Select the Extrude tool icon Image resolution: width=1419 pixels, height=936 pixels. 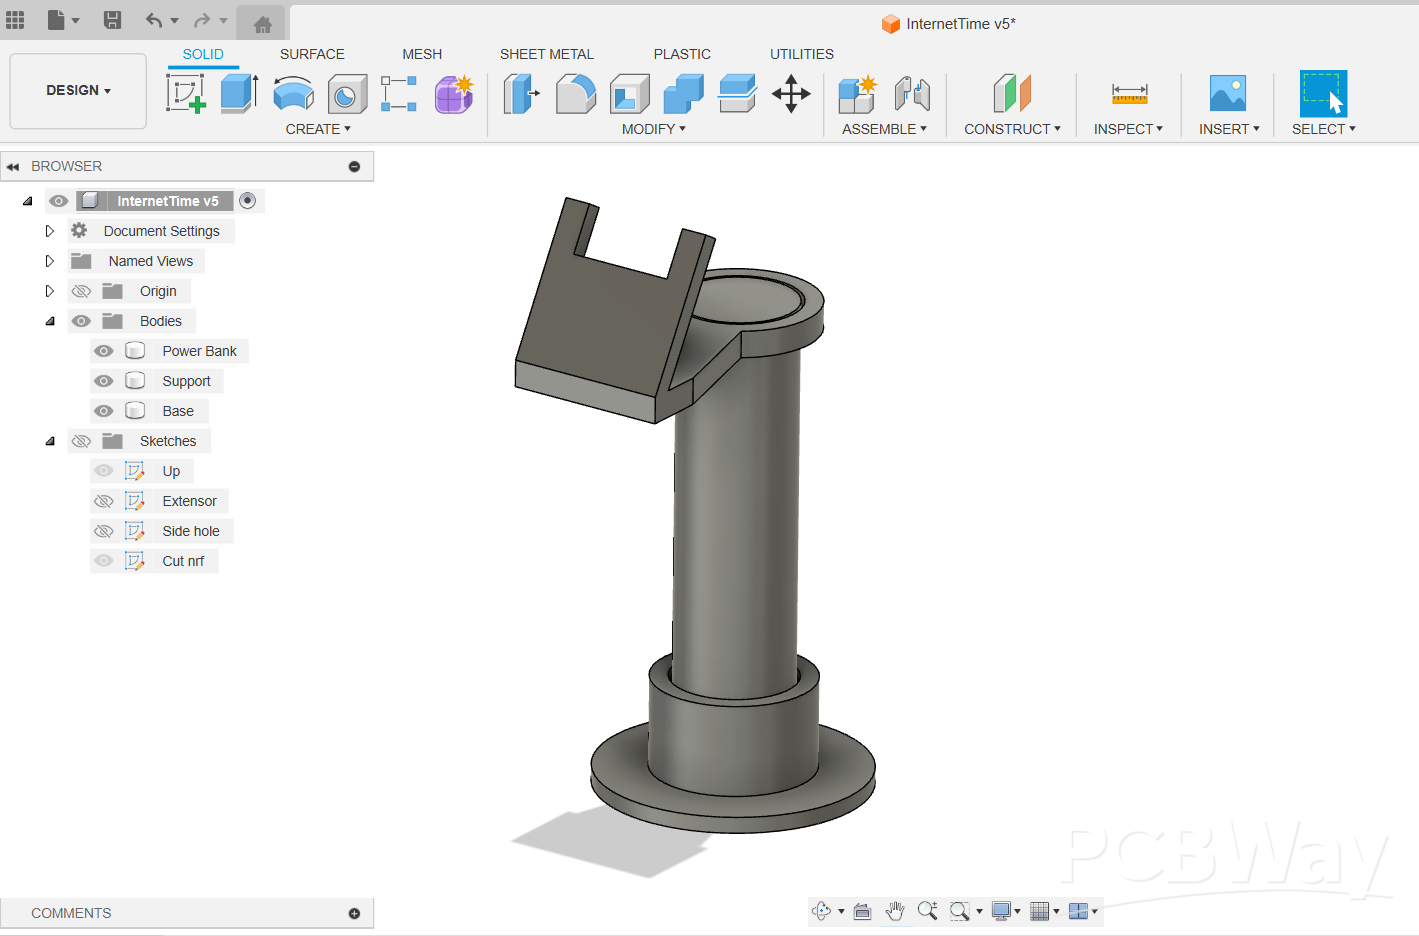[239, 94]
